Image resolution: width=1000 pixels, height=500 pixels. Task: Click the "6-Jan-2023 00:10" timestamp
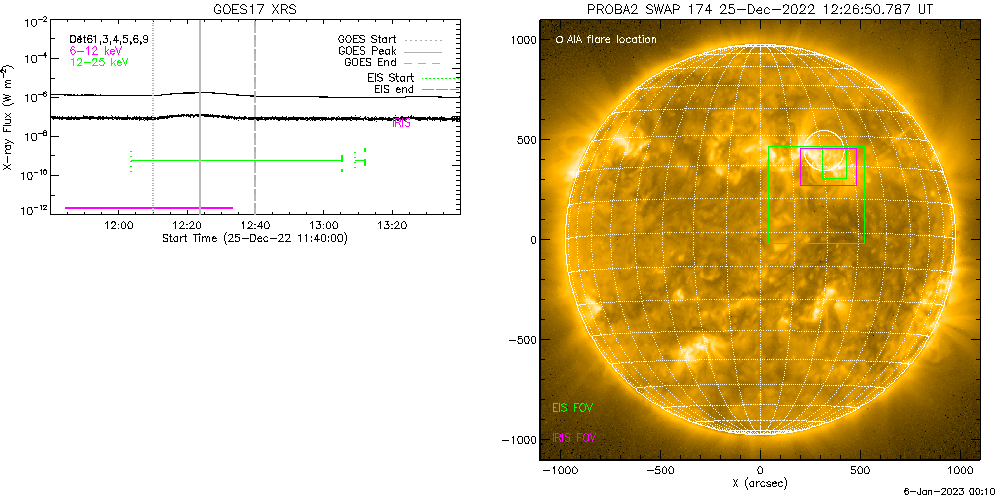pyautogui.click(x=950, y=493)
